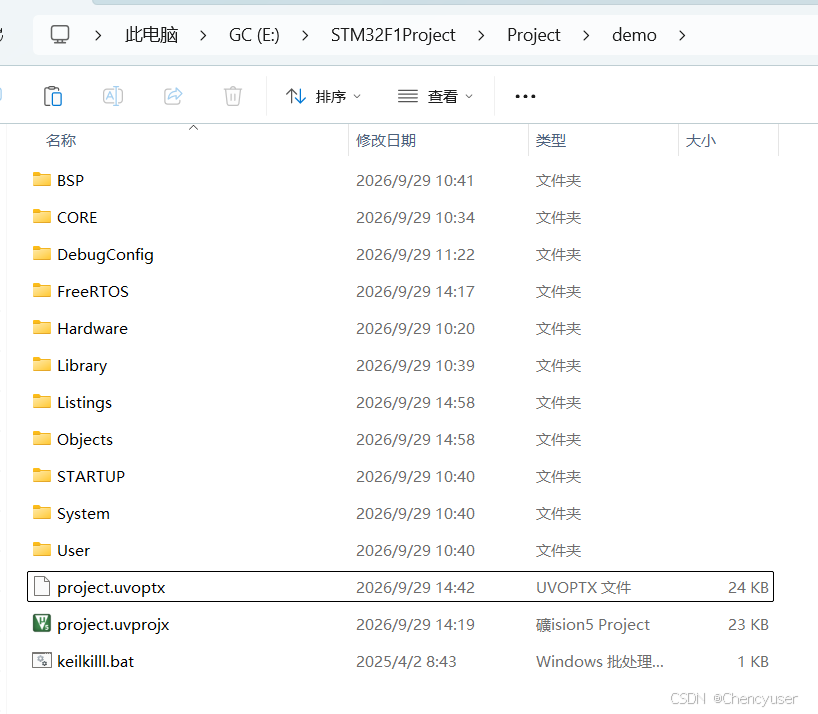Screen dimensions: 818x714
Task: Expand chevron after 此电脑 in address bar
Action: pos(203,35)
